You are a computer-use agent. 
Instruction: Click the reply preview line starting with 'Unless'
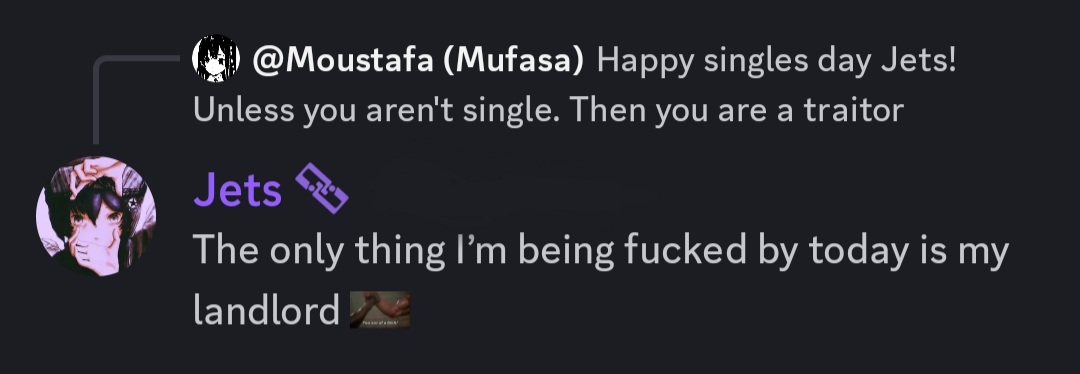[x=548, y=110]
